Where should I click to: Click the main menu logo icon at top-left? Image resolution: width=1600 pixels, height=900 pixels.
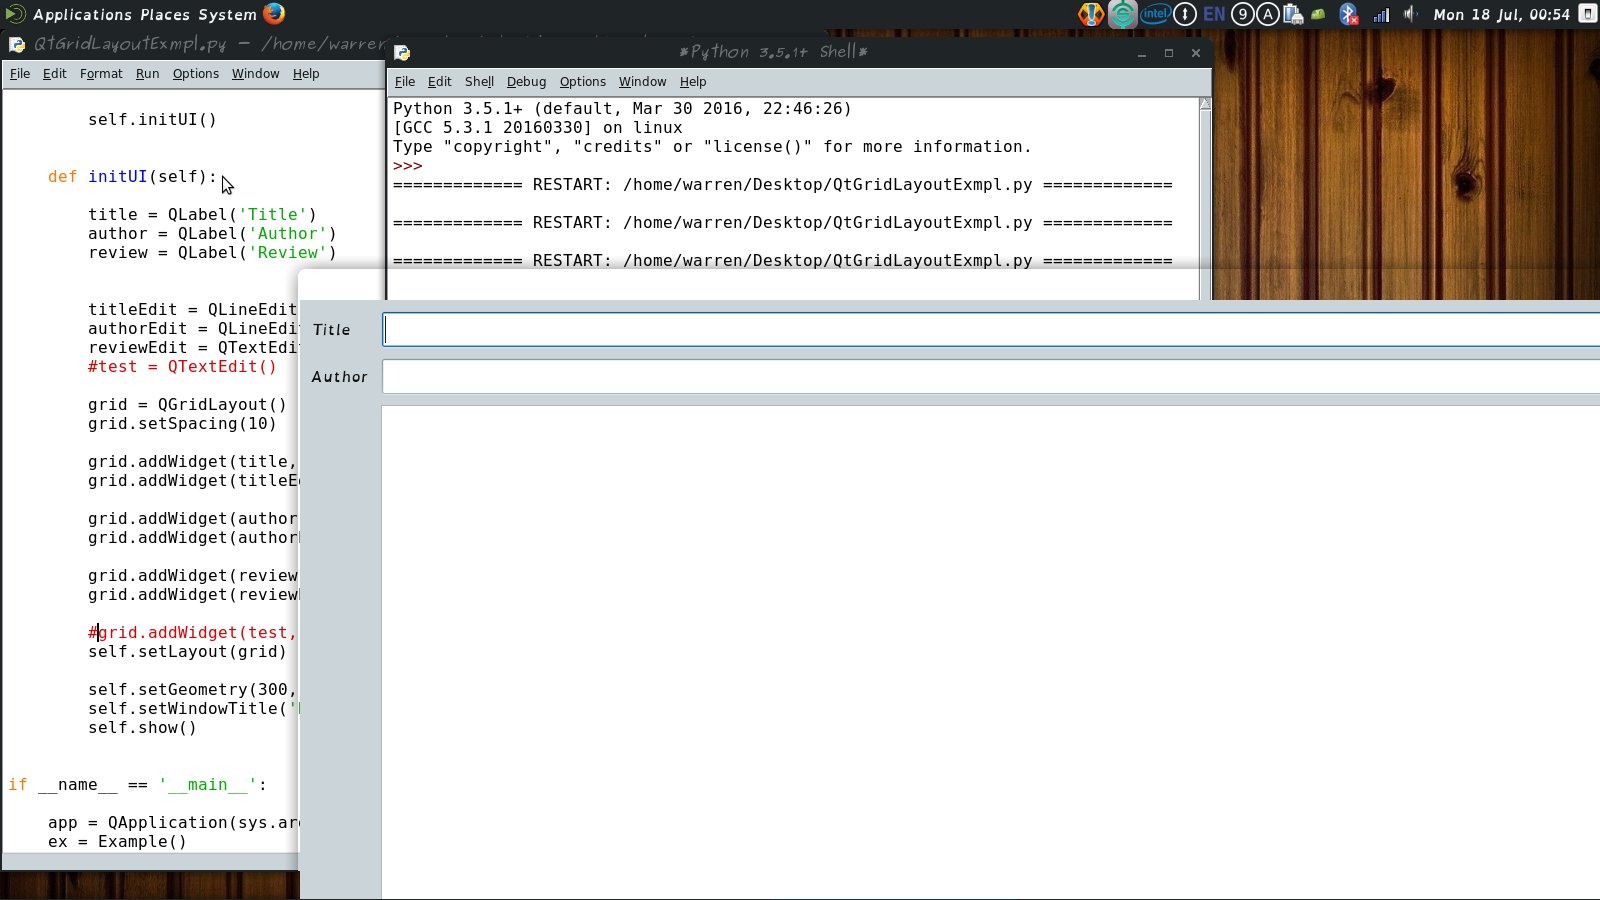(15, 14)
